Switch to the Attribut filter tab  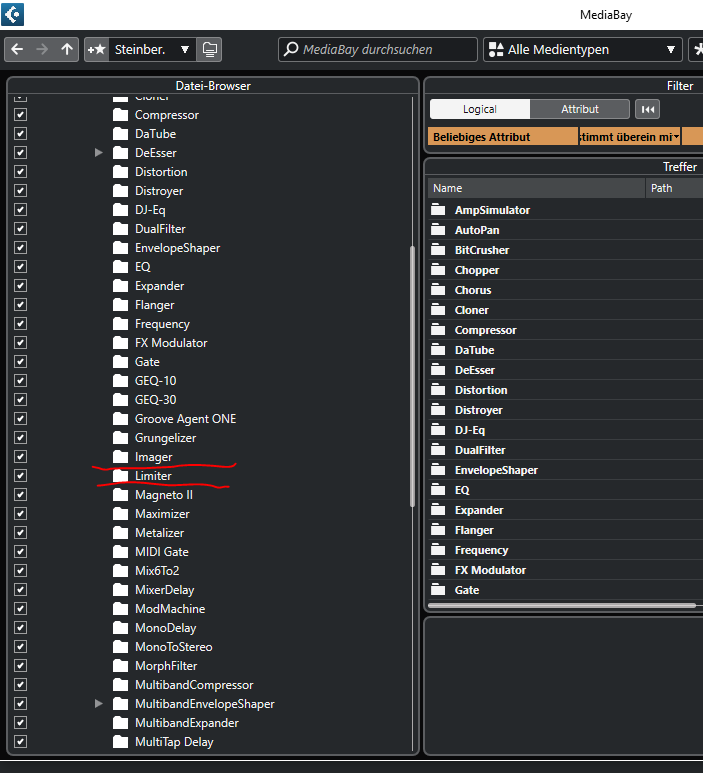pyautogui.click(x=580, y=109)
